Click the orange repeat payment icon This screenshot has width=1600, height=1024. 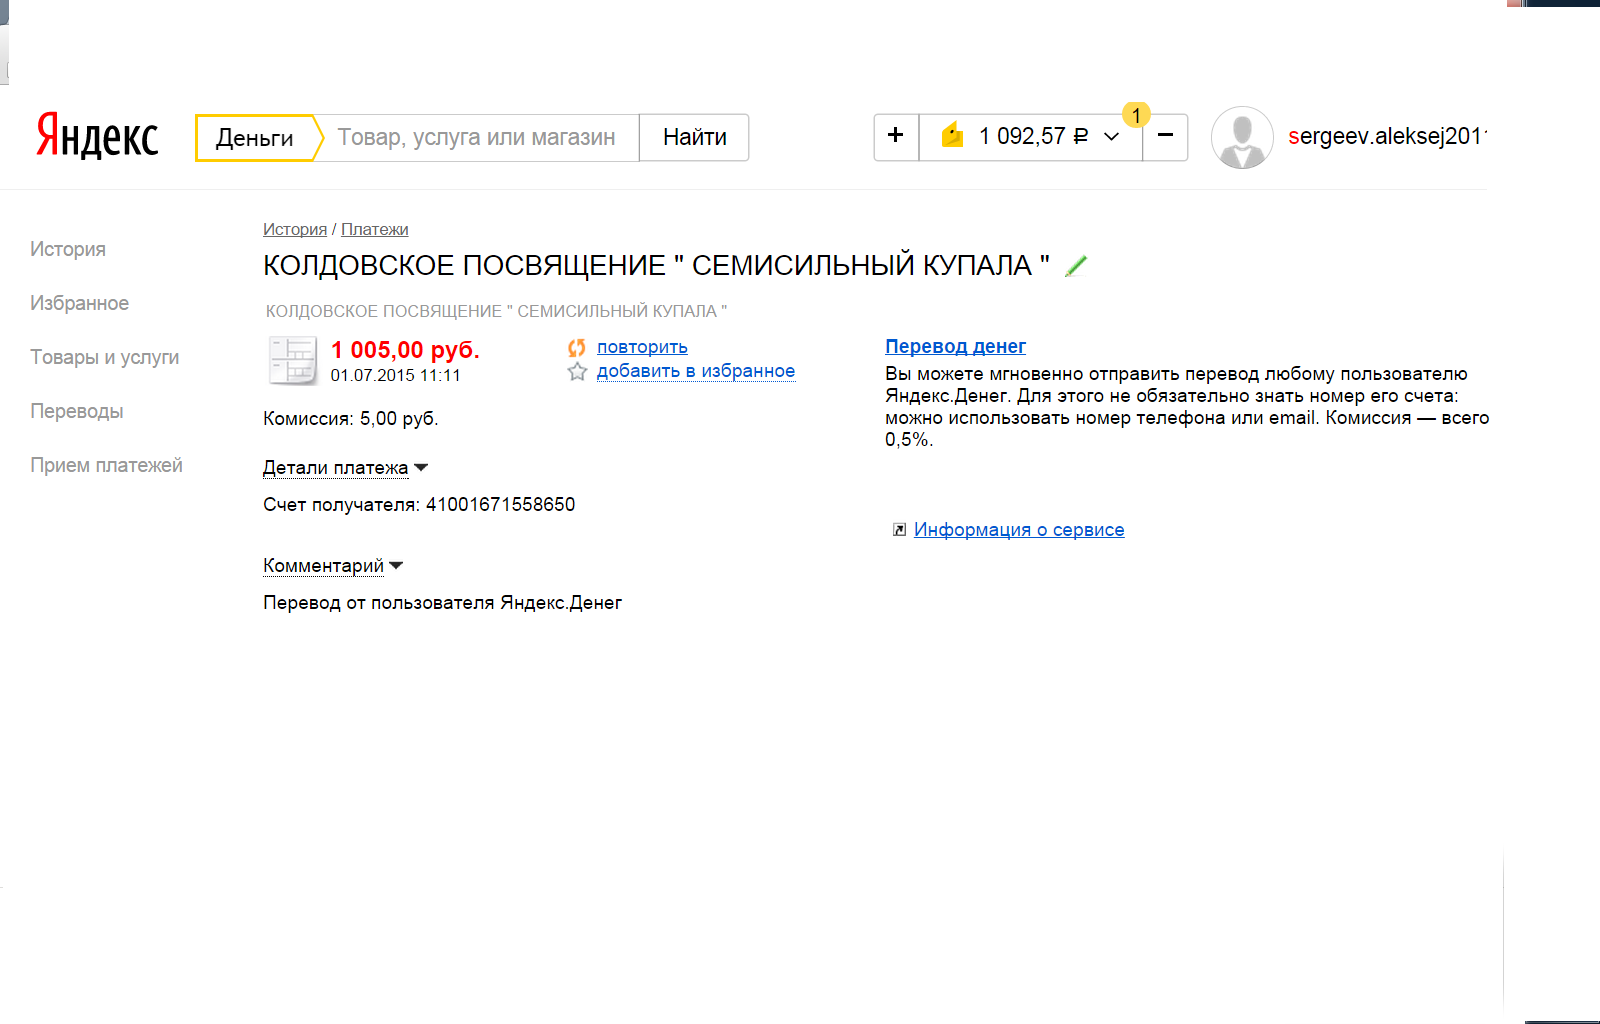pyautogui.click(x=577, y=348)
